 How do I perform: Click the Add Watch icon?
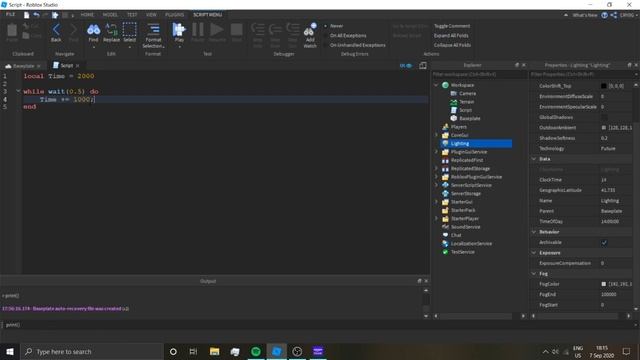click(x=310, y=29)
